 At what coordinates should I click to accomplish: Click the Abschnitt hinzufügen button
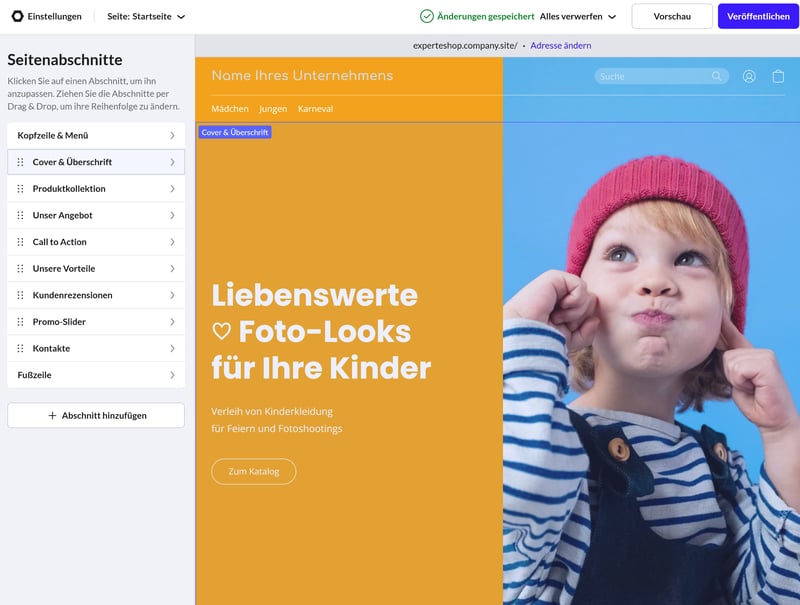pos(96,416)
